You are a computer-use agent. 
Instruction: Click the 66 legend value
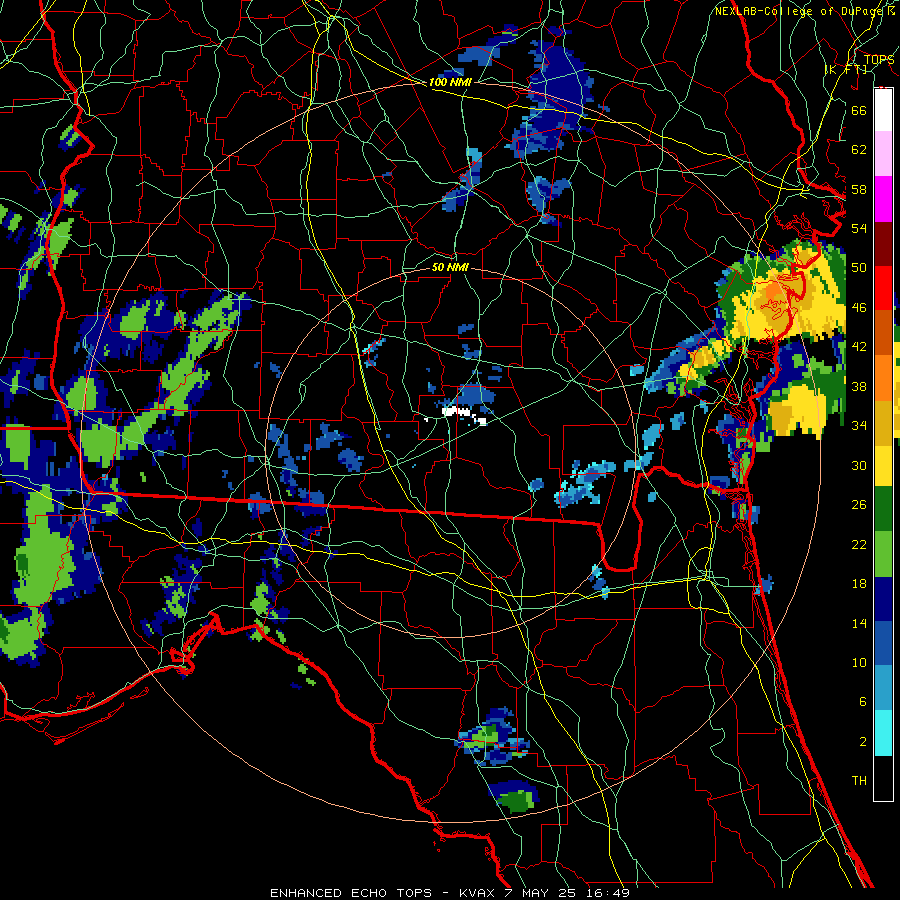click(x=859, y=110)
